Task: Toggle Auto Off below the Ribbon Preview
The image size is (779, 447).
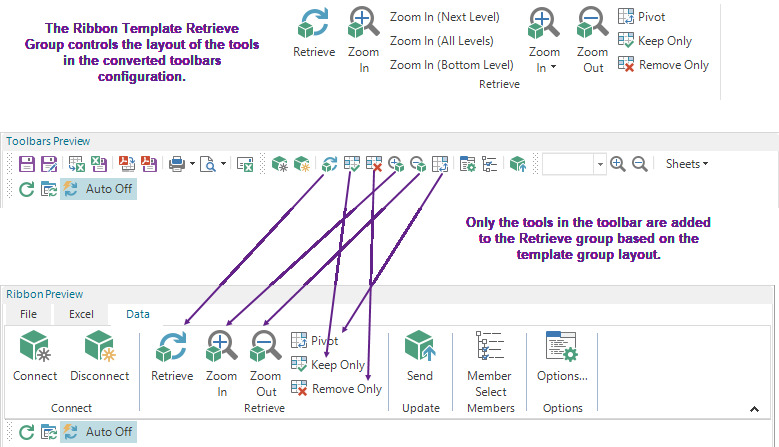Action: pyautogui.click(x=98, y=432)
